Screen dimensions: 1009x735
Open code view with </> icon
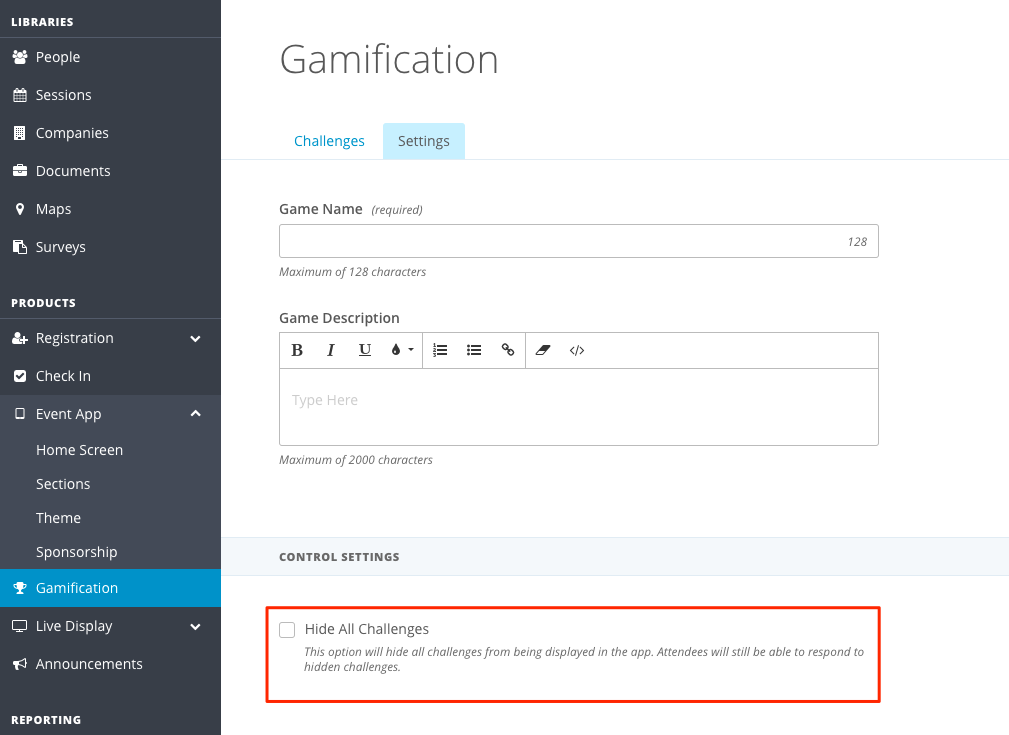[577, 350]
